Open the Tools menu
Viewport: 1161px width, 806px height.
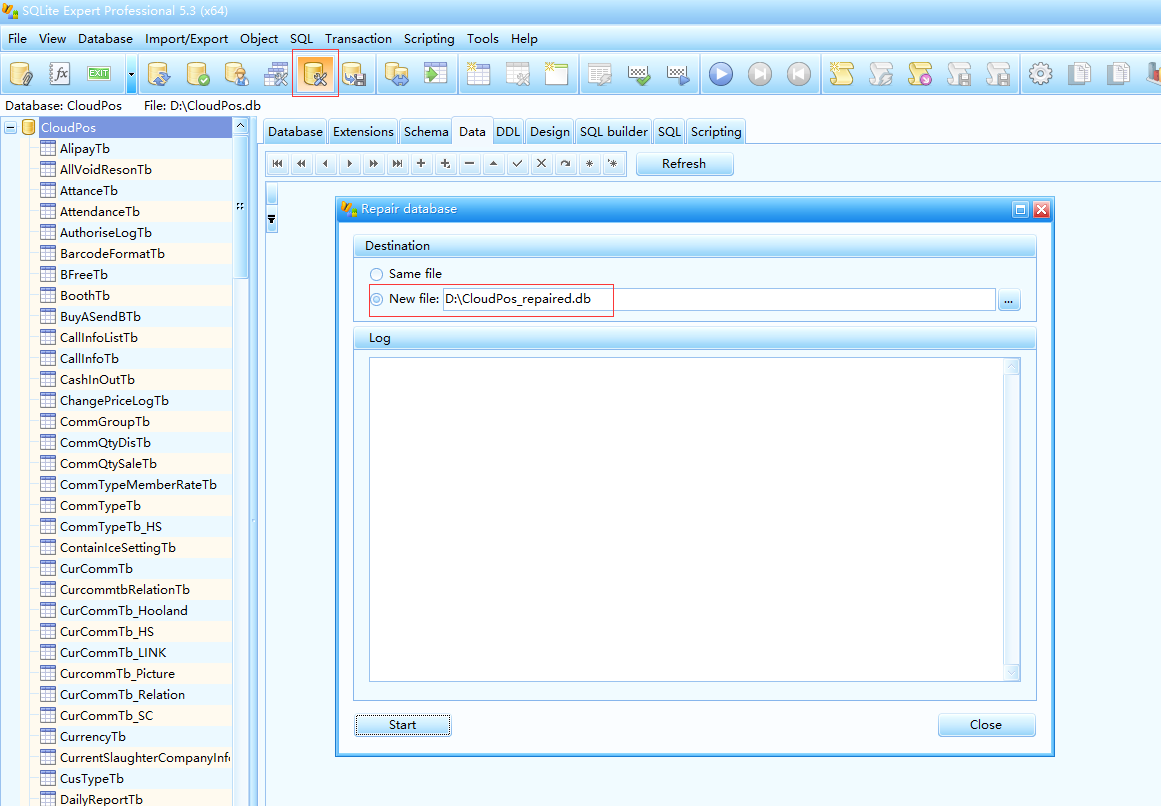[483, 38]
